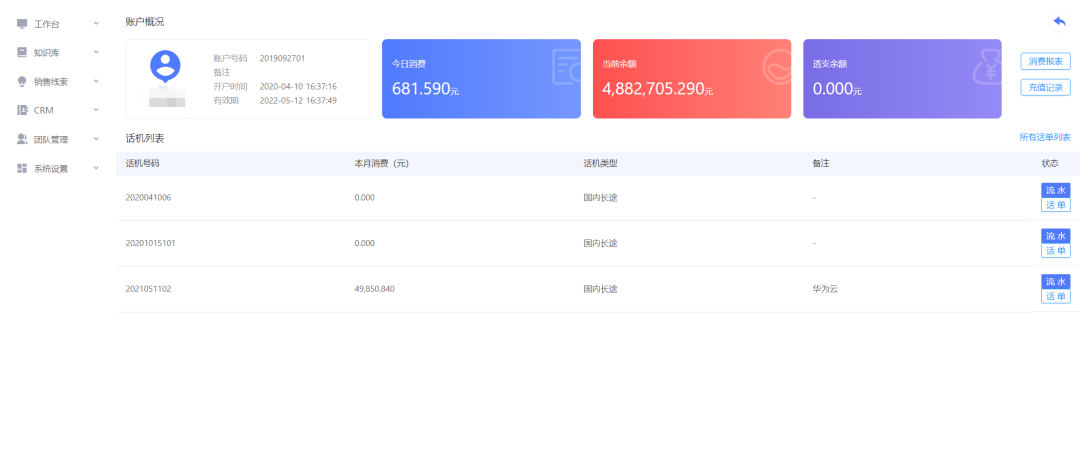Click the blue back arrow icon
Viewport: 1080px width, 462px height.
[x=1059, y=22]
